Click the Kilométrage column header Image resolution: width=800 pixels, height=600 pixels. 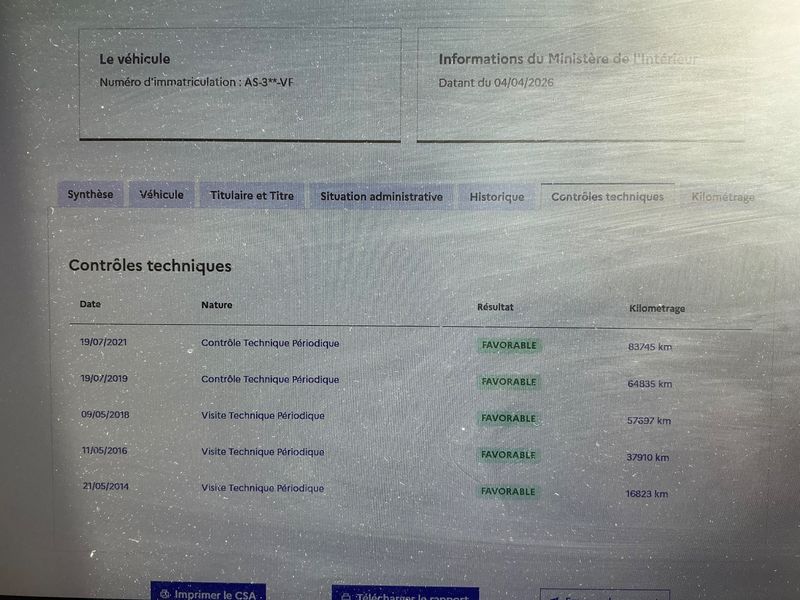tap(657, 309)
